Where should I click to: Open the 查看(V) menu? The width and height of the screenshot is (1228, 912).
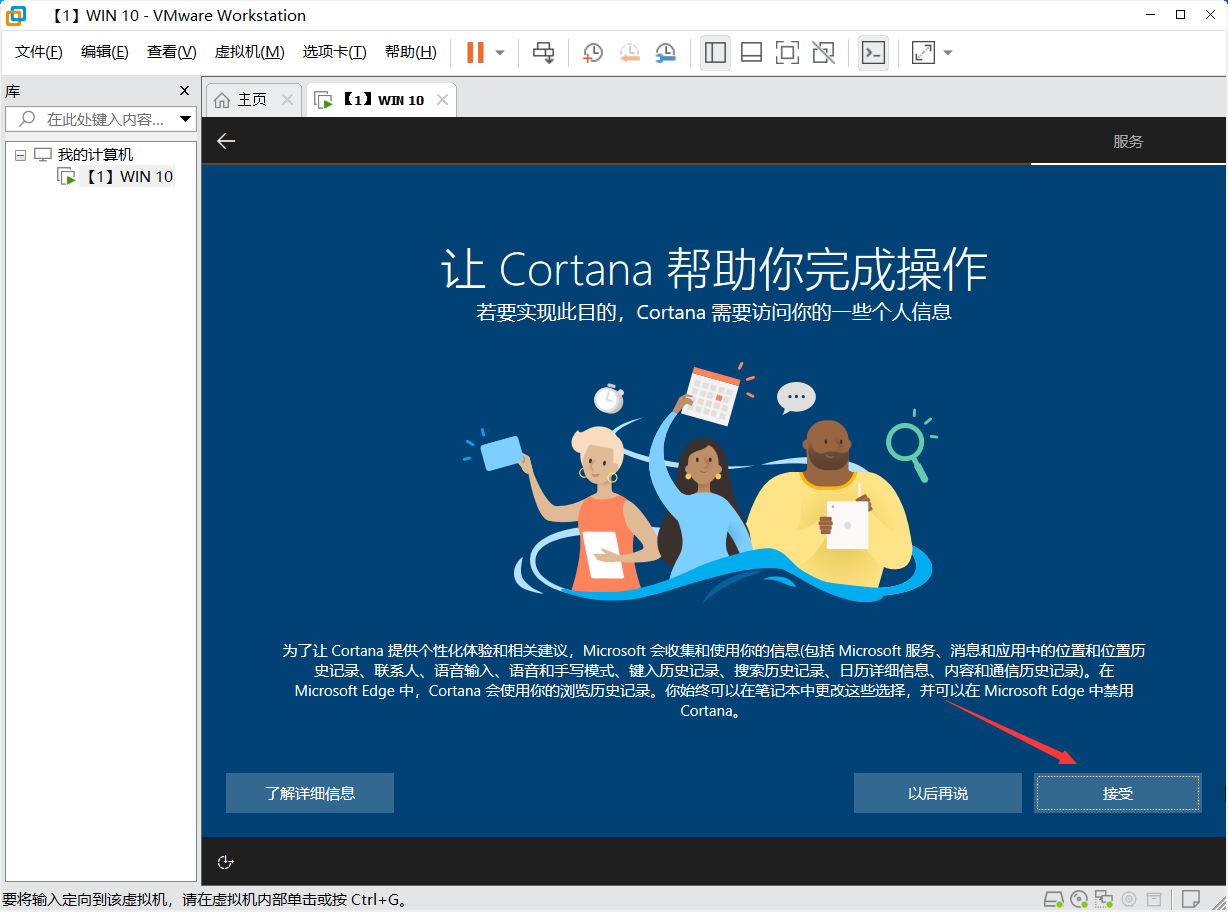tap(172, 52)
